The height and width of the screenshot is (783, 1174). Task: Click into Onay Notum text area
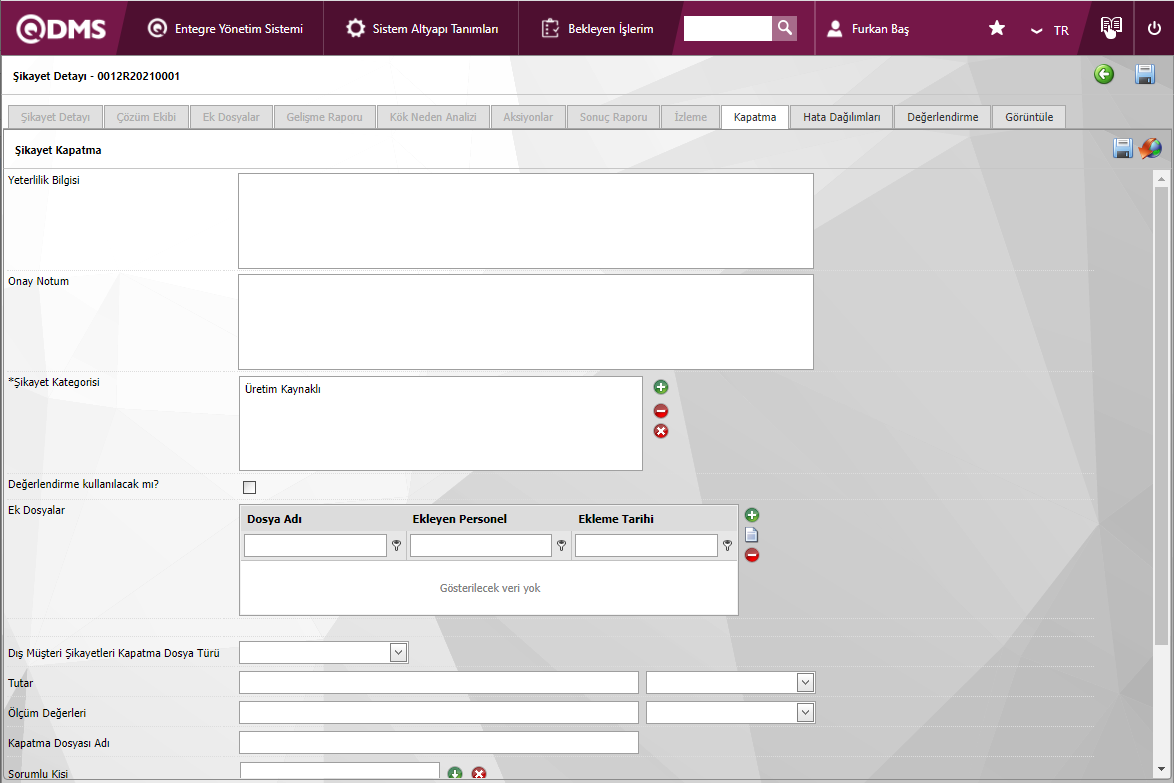click(x=526, y=322)
